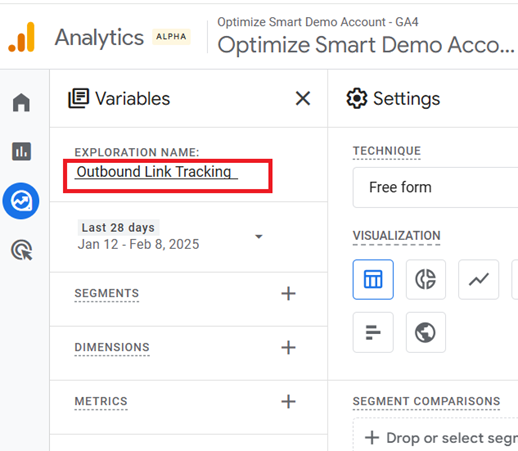
Task: Add a new dimension with plus icon
Action: [288, 348]
